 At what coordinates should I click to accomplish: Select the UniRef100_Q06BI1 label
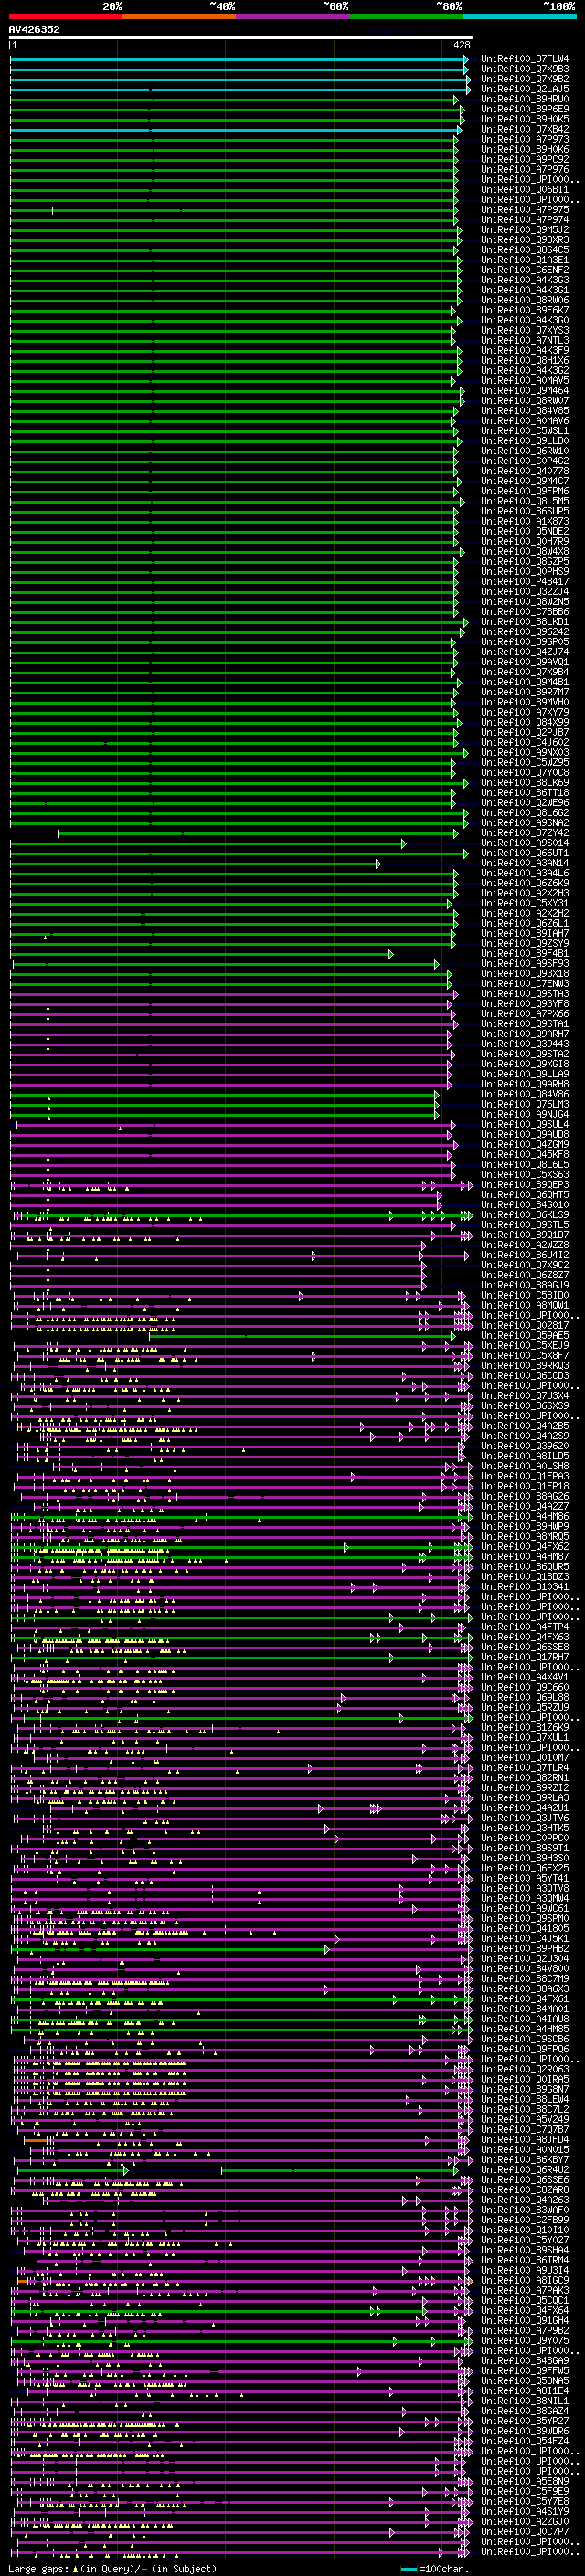(x=525, y=189)
